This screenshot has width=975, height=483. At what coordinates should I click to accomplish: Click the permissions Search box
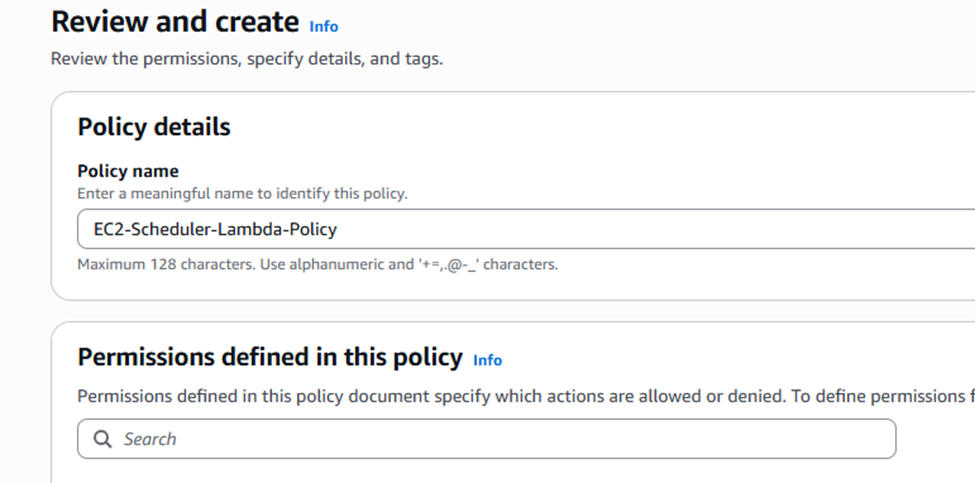click(x=487, y=439)
